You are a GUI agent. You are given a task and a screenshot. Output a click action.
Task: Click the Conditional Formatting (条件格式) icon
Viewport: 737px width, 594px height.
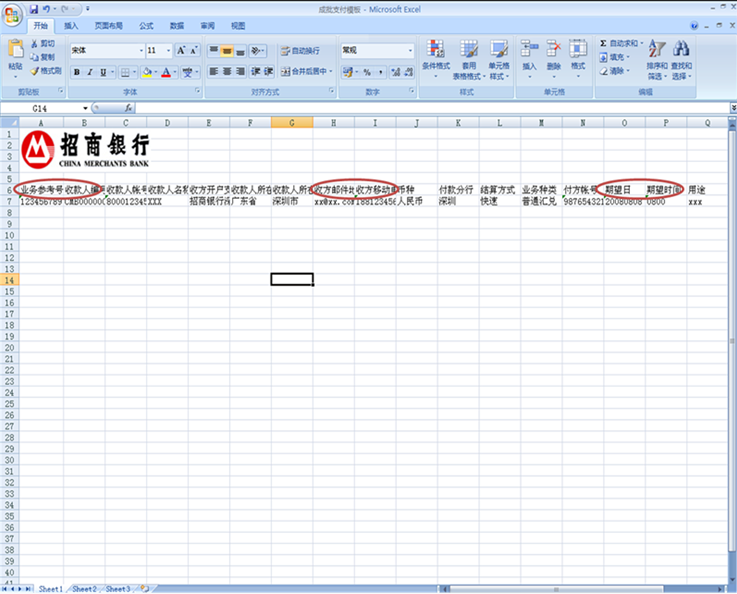(x=435, y=50)
